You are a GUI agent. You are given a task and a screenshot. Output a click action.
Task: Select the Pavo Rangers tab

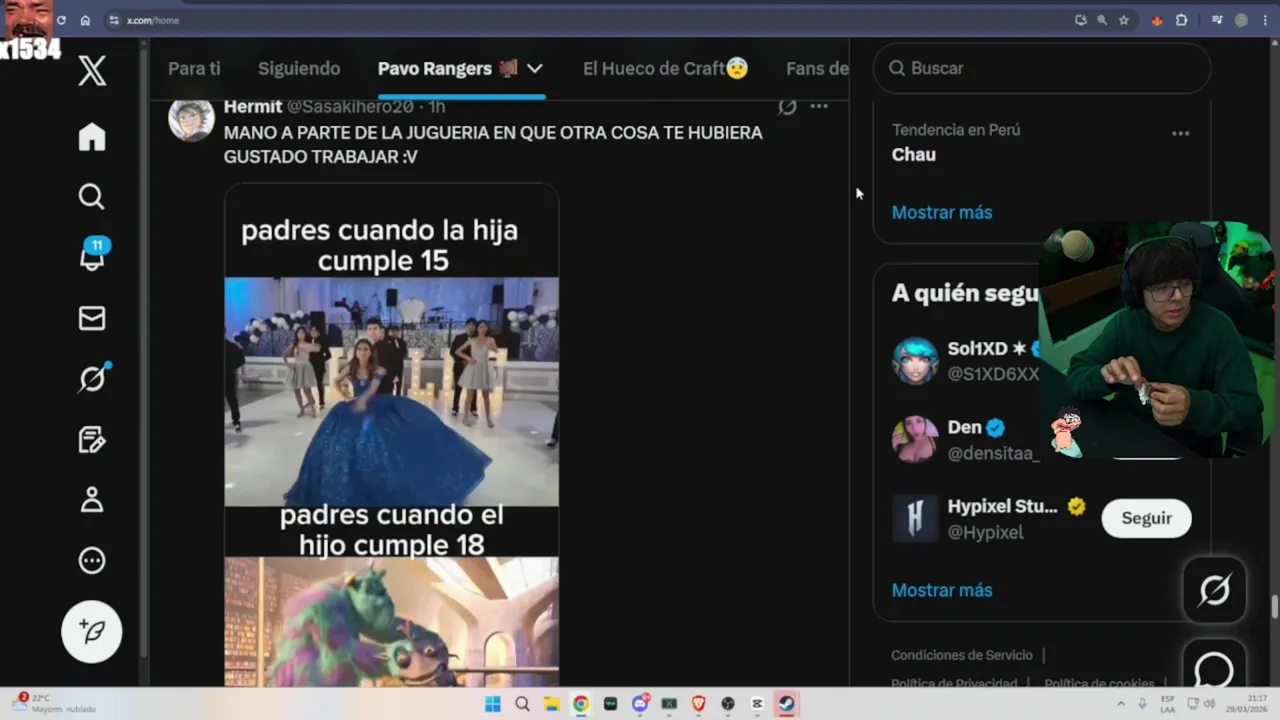(448, 68)
